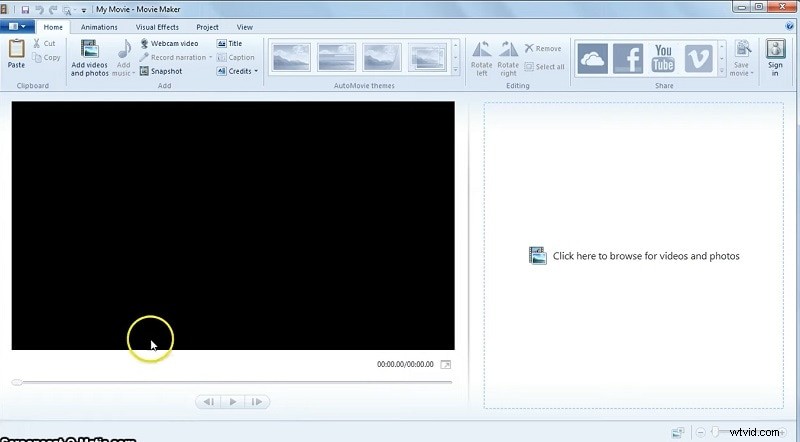The image size is (800, 442).
Task: Click Rotate right button
Action: [508, 58]
